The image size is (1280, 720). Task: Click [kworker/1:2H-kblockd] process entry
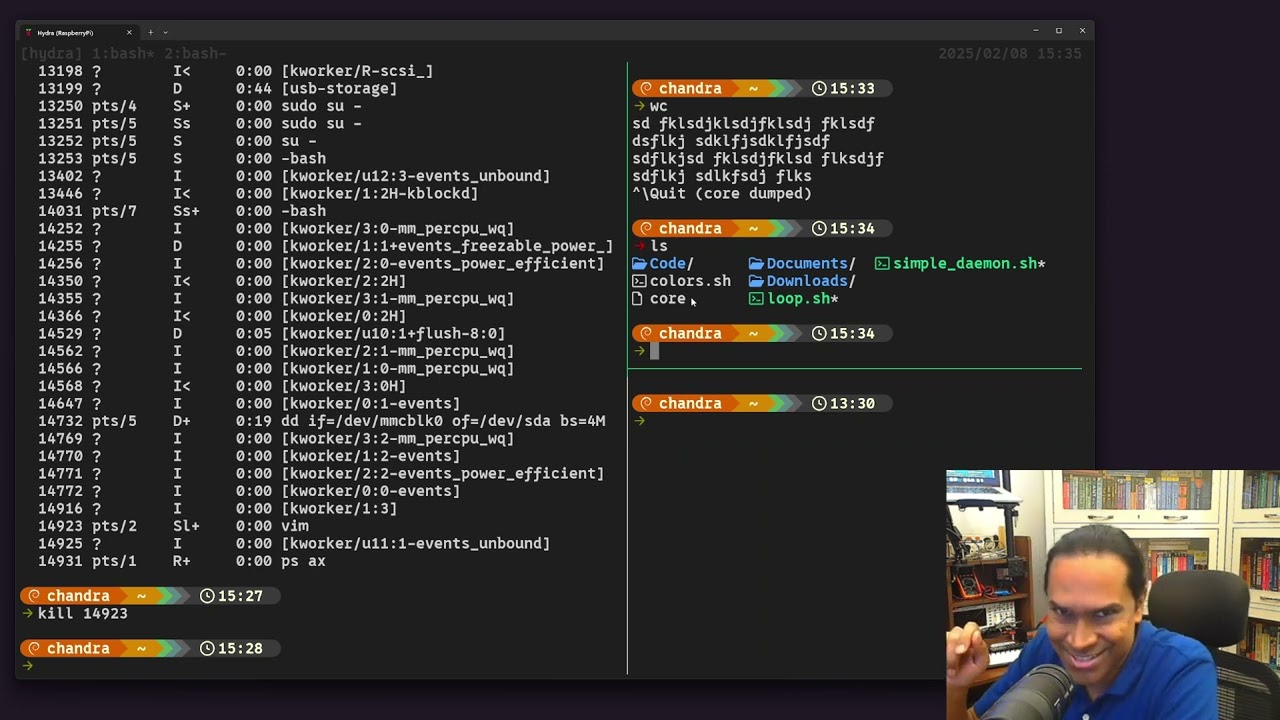click(380, 194)
